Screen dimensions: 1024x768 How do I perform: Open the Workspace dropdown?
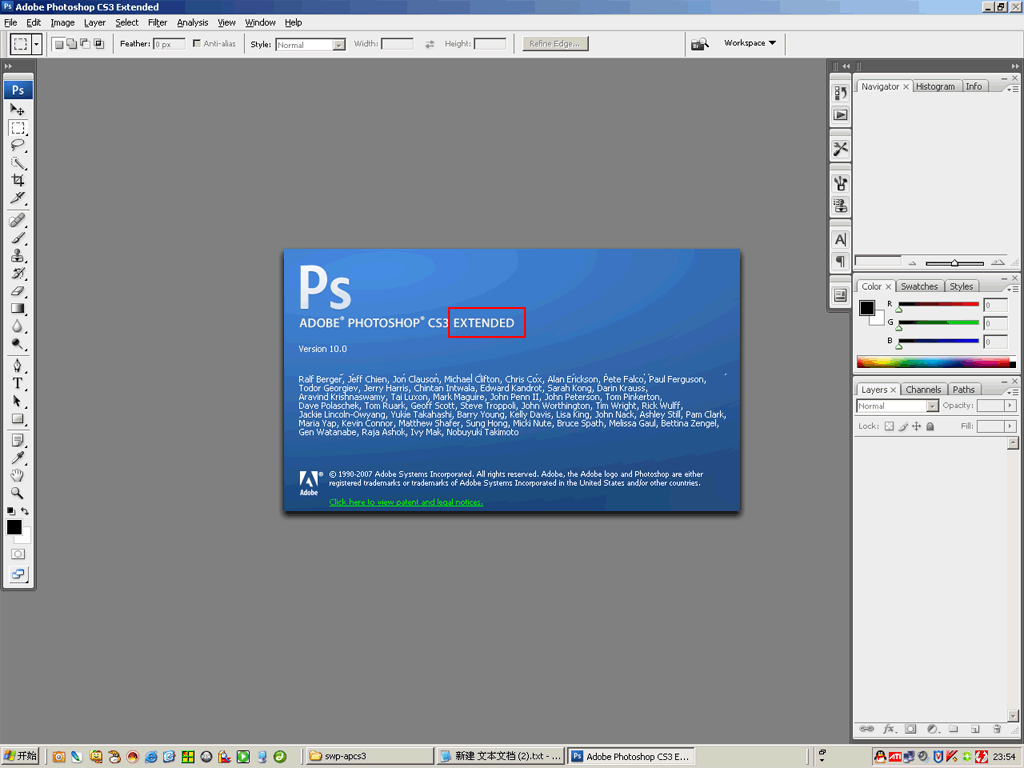(x=750, y=43)
